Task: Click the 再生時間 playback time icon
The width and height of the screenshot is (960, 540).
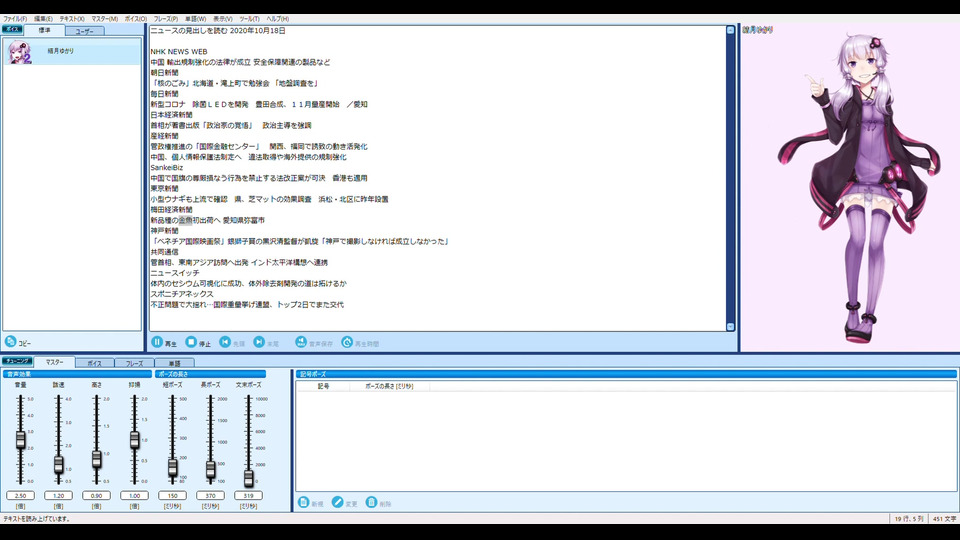Action: click(347, 342)
